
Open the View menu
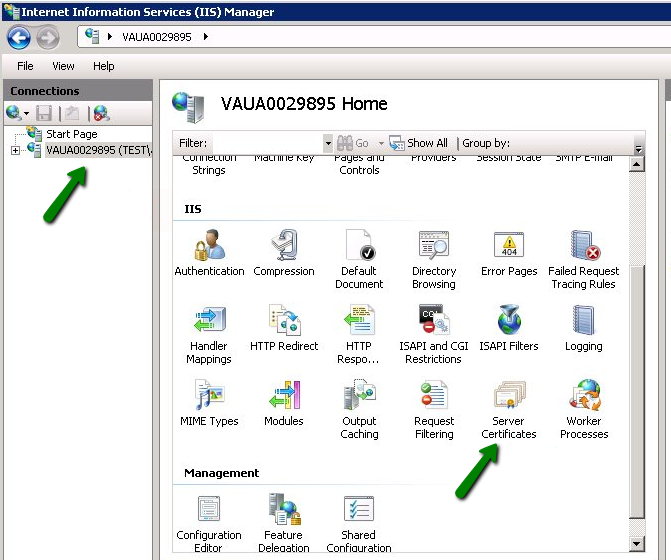pos(63,66)
